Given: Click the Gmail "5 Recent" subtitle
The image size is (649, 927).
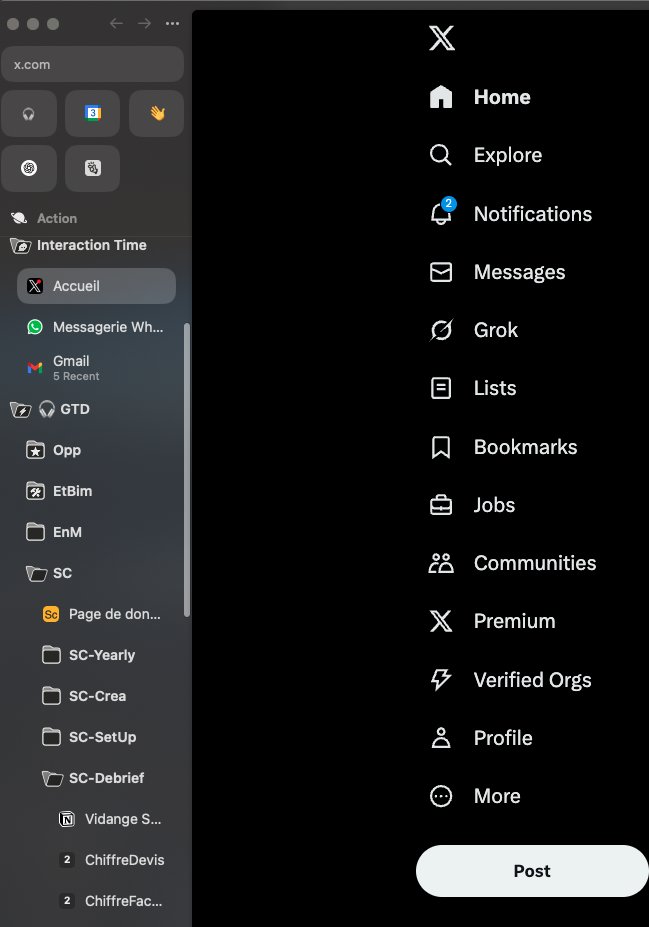Looking at the screenshot, I should (x=76, y=377).
